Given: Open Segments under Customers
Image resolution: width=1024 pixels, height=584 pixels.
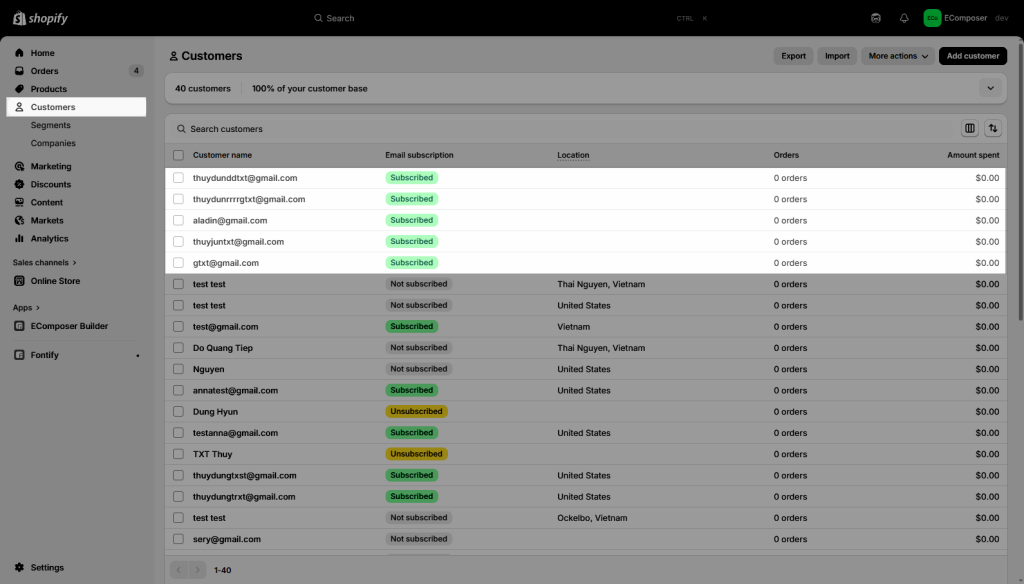Looking at the screenshot, I should [50, 125].
